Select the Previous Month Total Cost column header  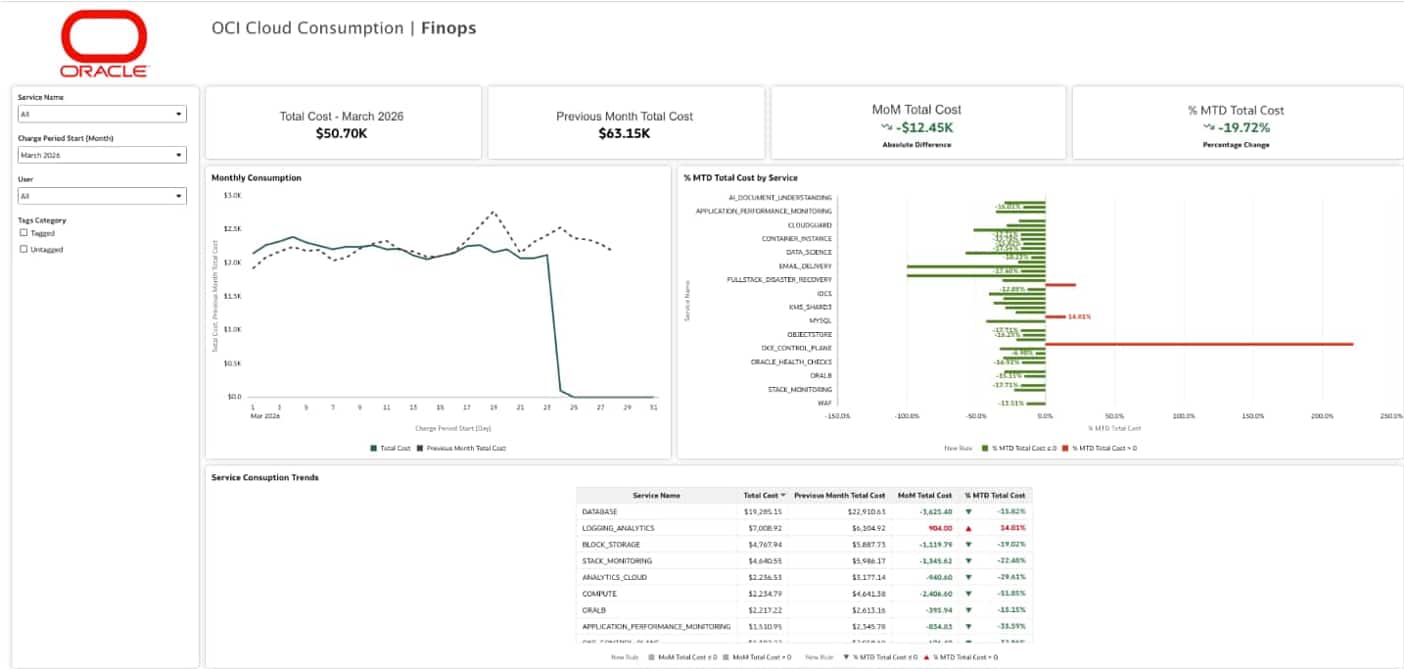click(x=840, y=495)
